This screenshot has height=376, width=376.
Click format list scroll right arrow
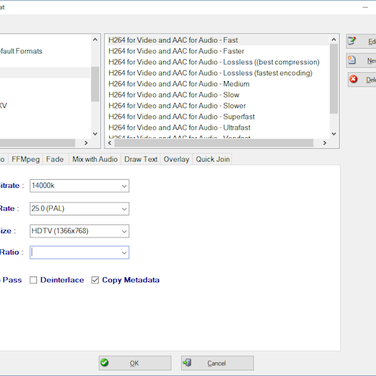[x=86, y=143]
